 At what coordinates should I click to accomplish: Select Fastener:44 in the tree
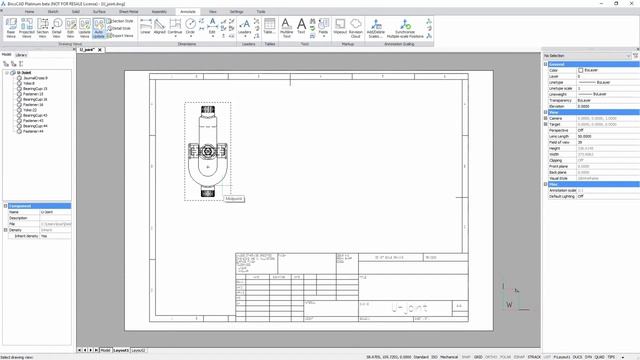[x=33, y=131]
